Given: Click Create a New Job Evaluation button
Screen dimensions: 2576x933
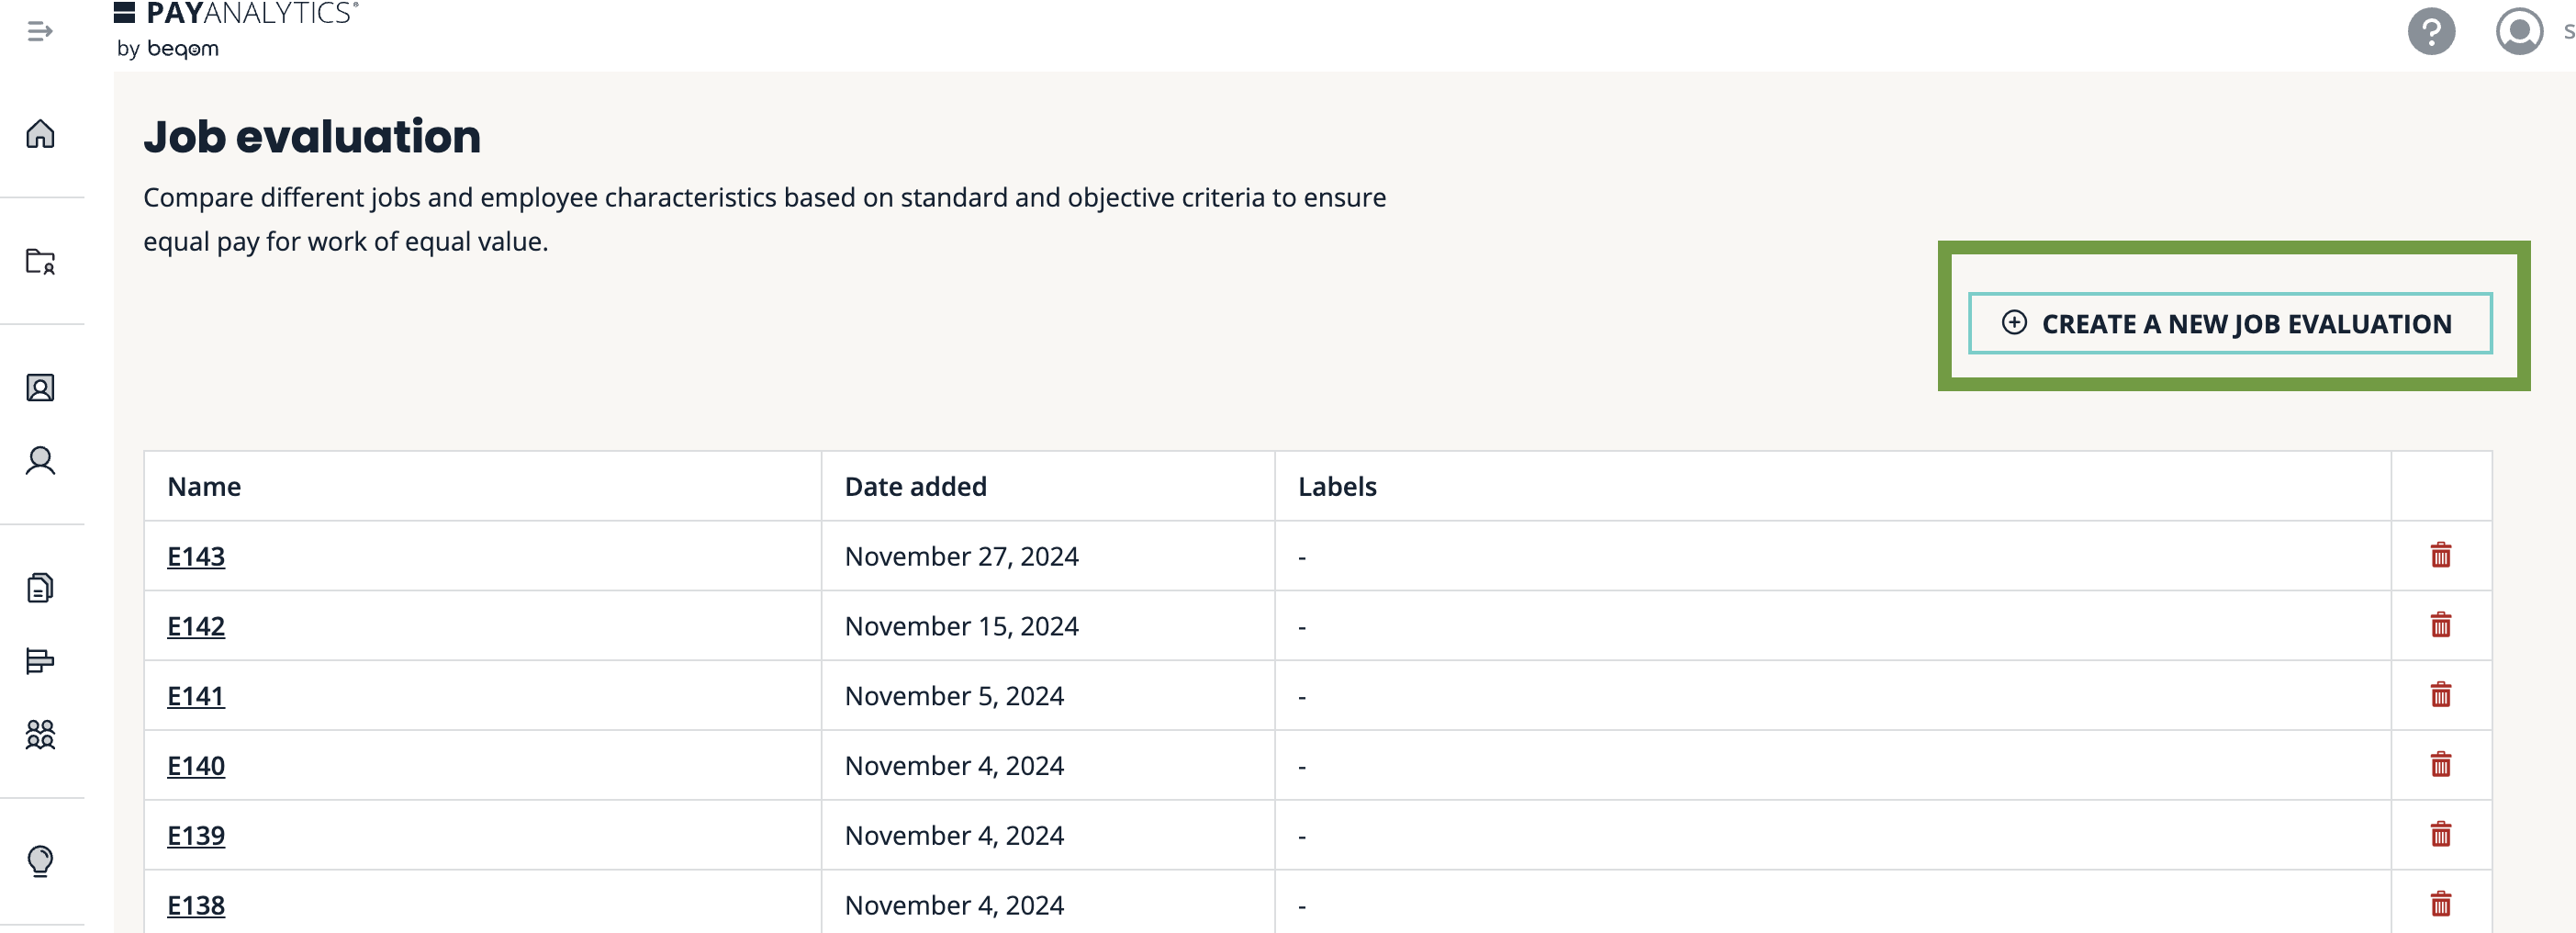Looking at the screenshot, I should pos(2229,323).
